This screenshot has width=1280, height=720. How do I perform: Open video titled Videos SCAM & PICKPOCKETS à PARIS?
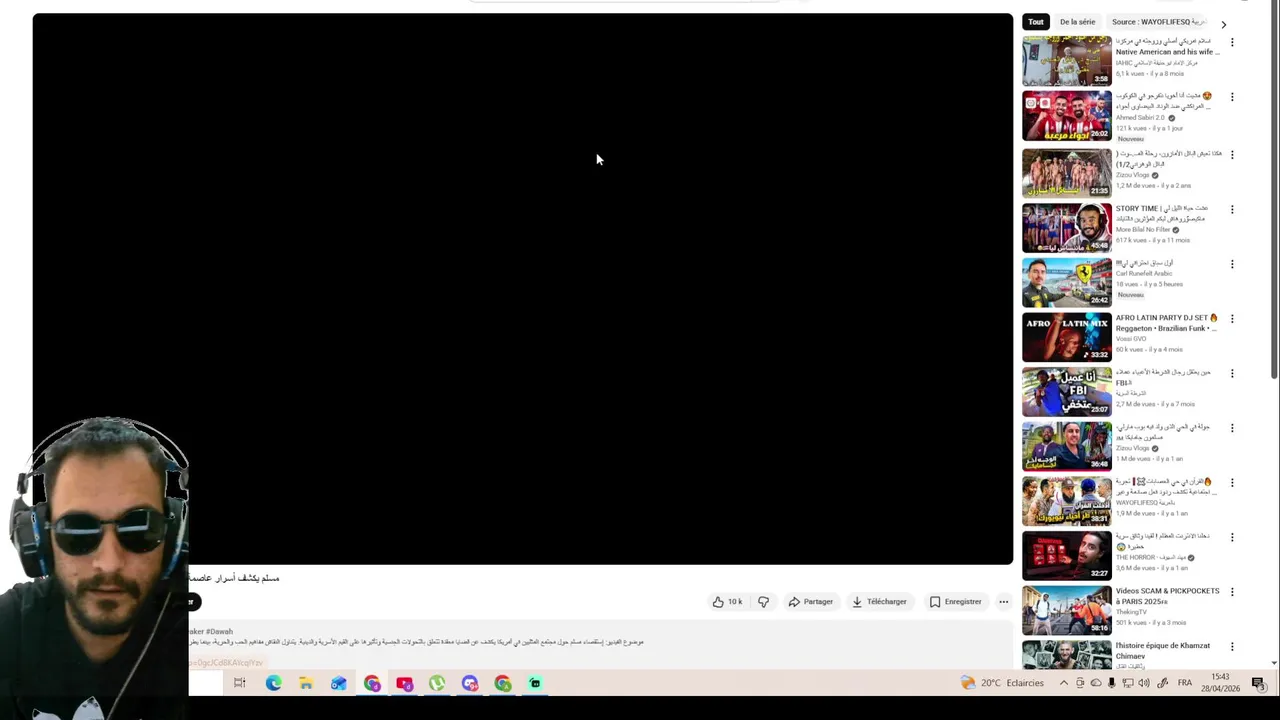pyautogui.click(x=1167, y=596)
